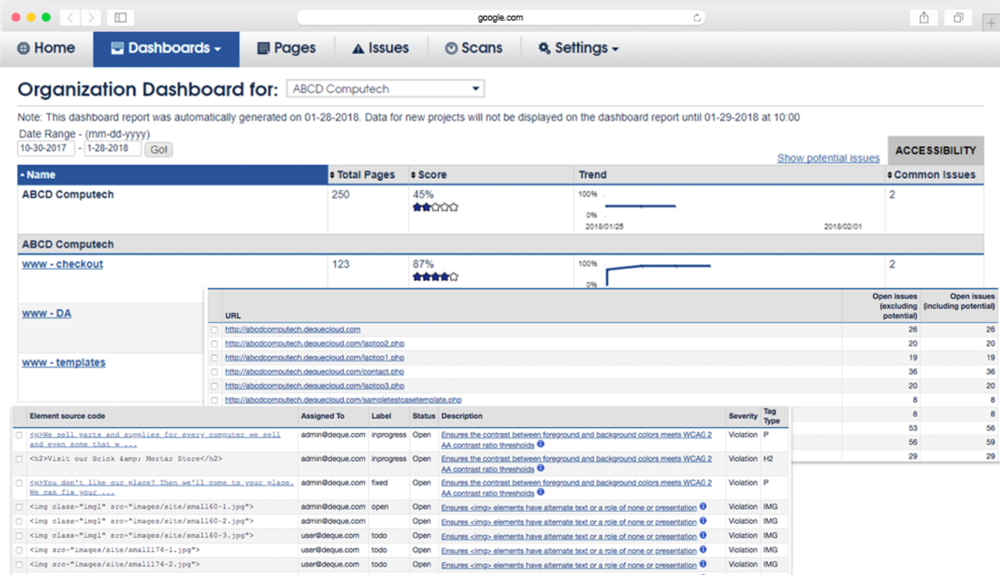1000x575 pixels.
Task: Go back with Safari's back arrow
Action: [x=70, y=18]
